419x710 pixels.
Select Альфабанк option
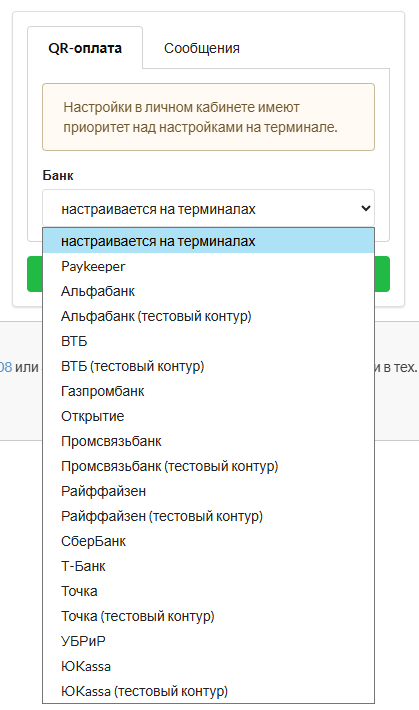pos(208,291)
